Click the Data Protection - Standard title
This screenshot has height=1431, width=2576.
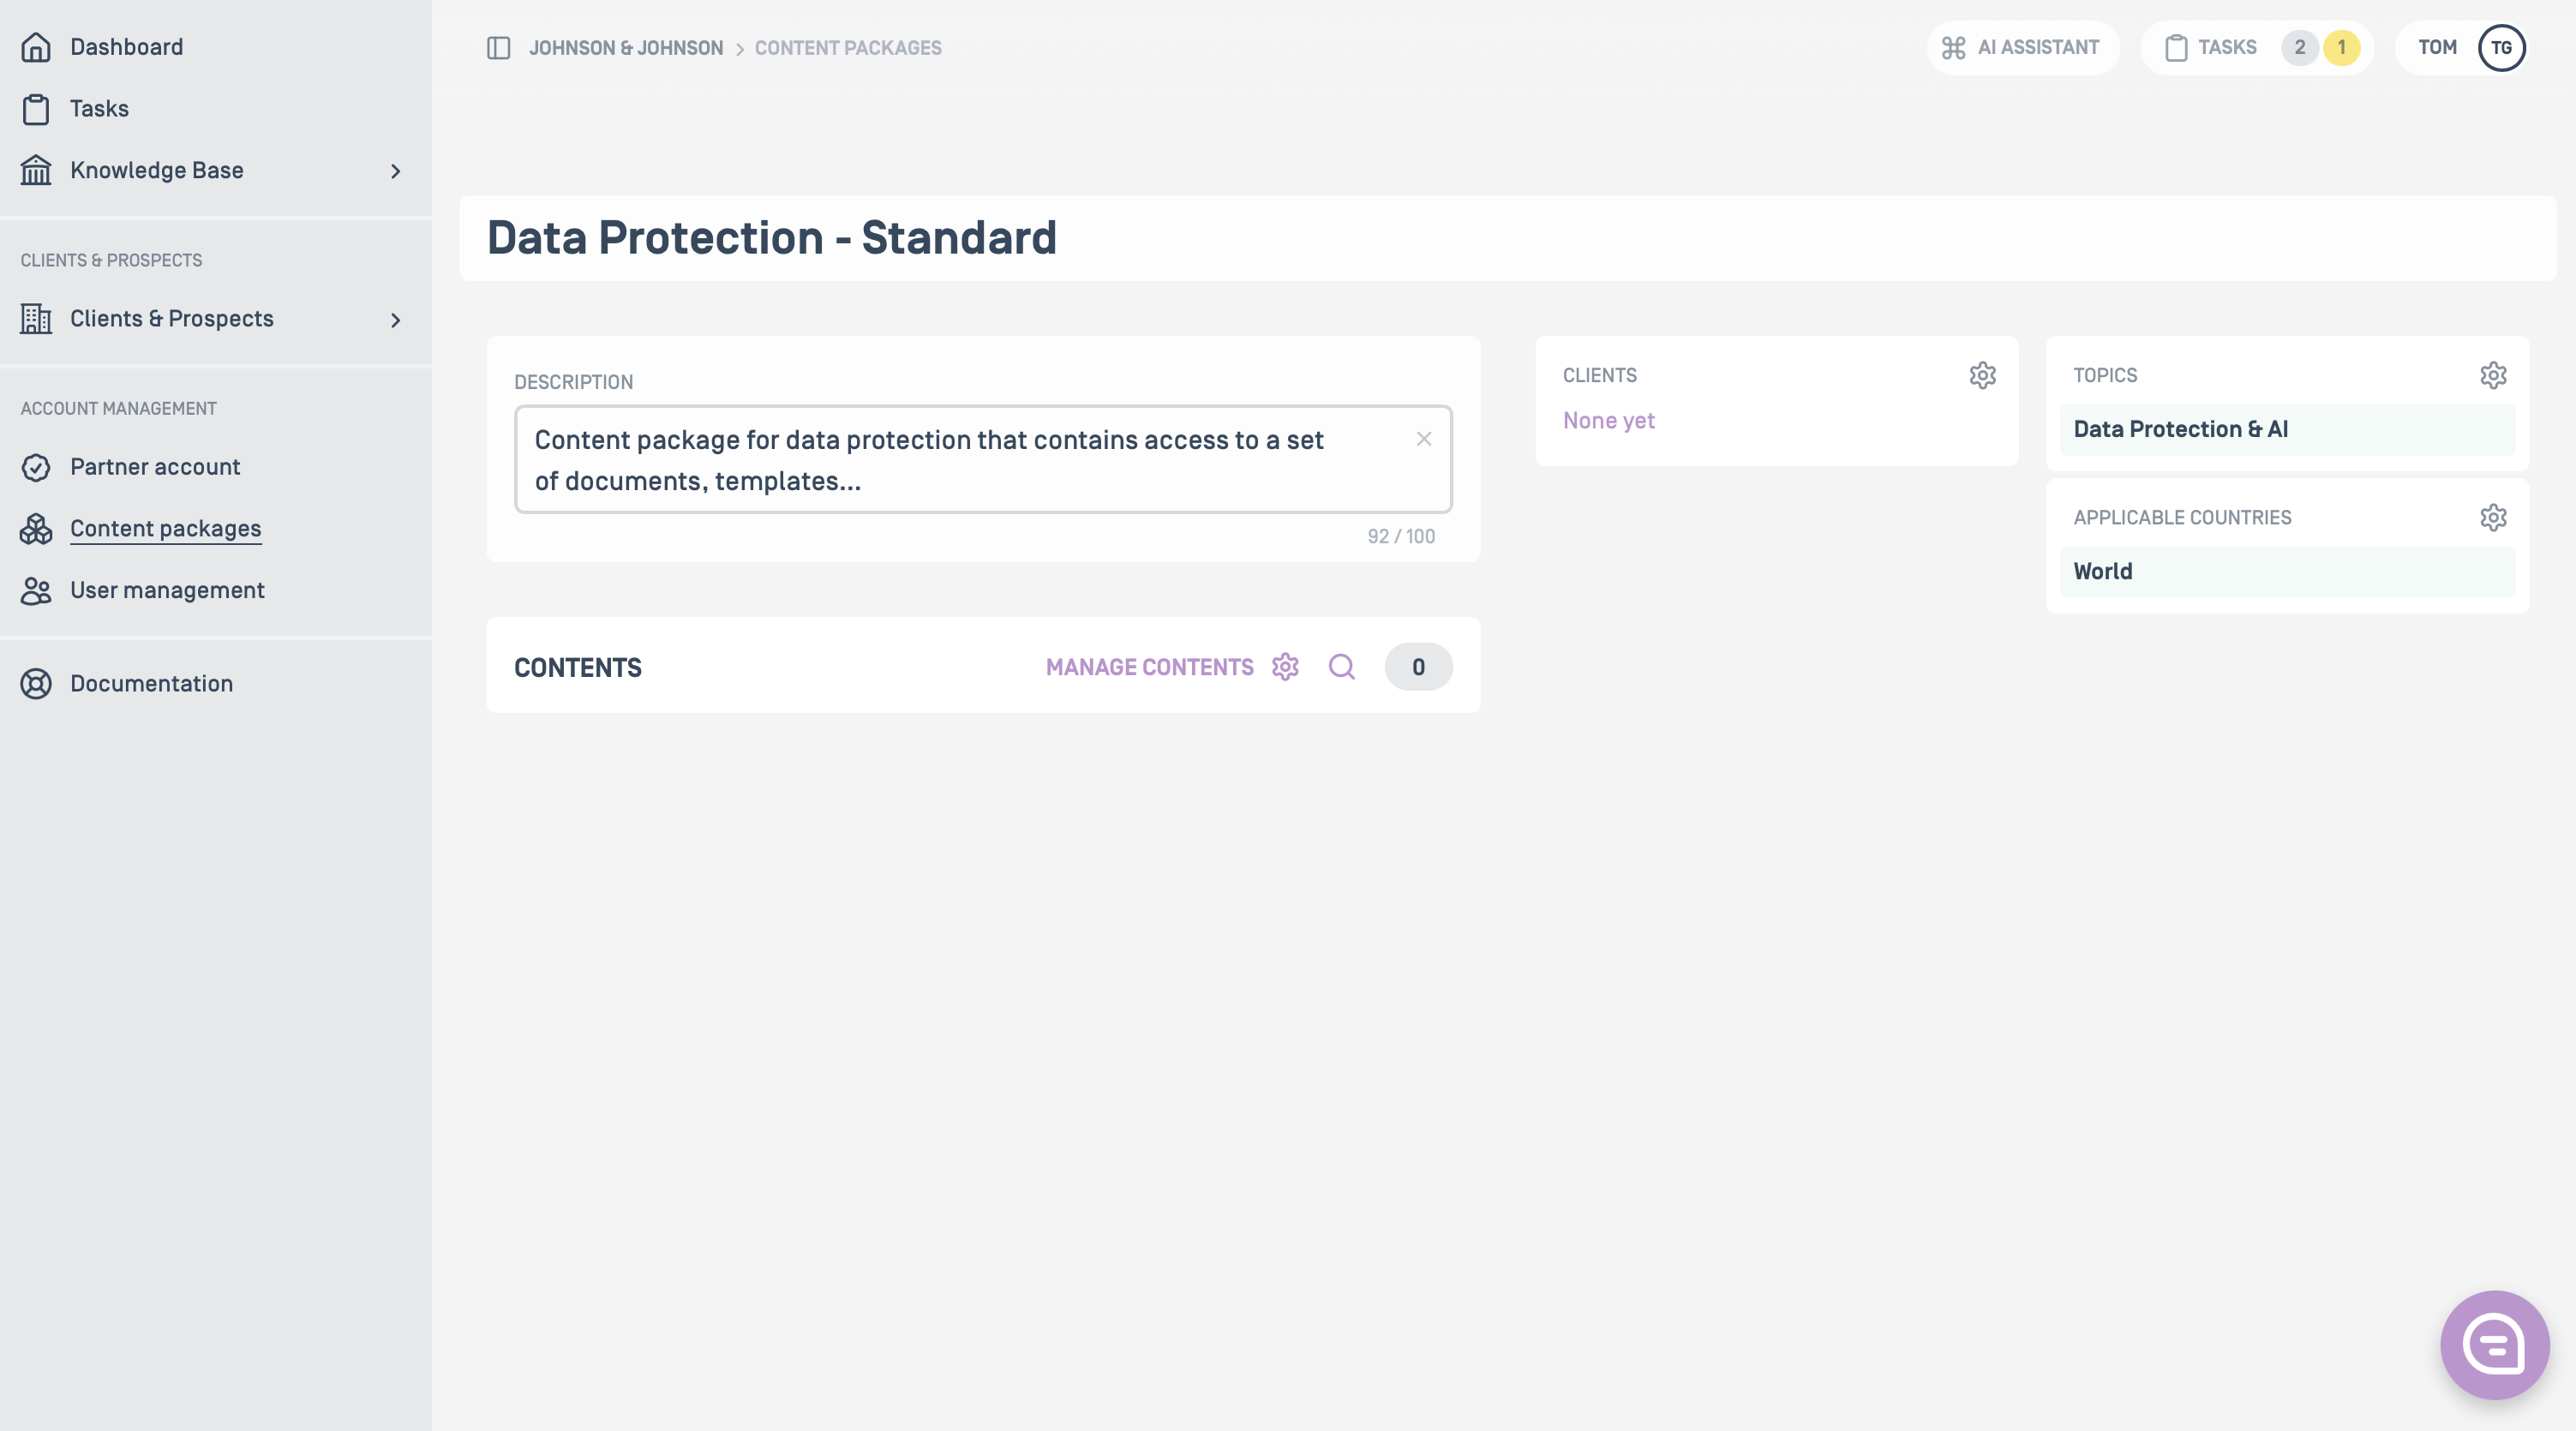click(x=772, y=238)
